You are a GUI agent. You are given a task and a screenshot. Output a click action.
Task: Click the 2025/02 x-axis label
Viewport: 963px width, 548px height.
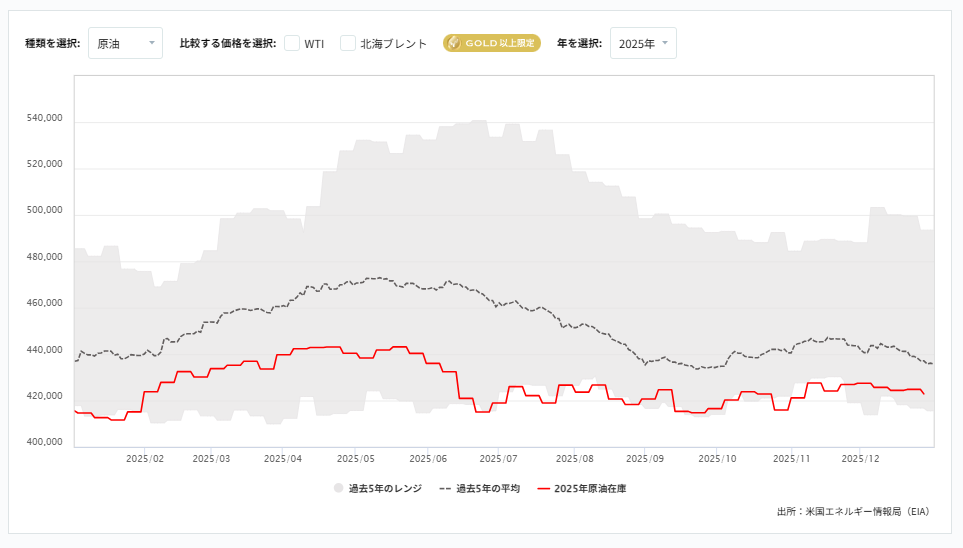click(145, 459)
